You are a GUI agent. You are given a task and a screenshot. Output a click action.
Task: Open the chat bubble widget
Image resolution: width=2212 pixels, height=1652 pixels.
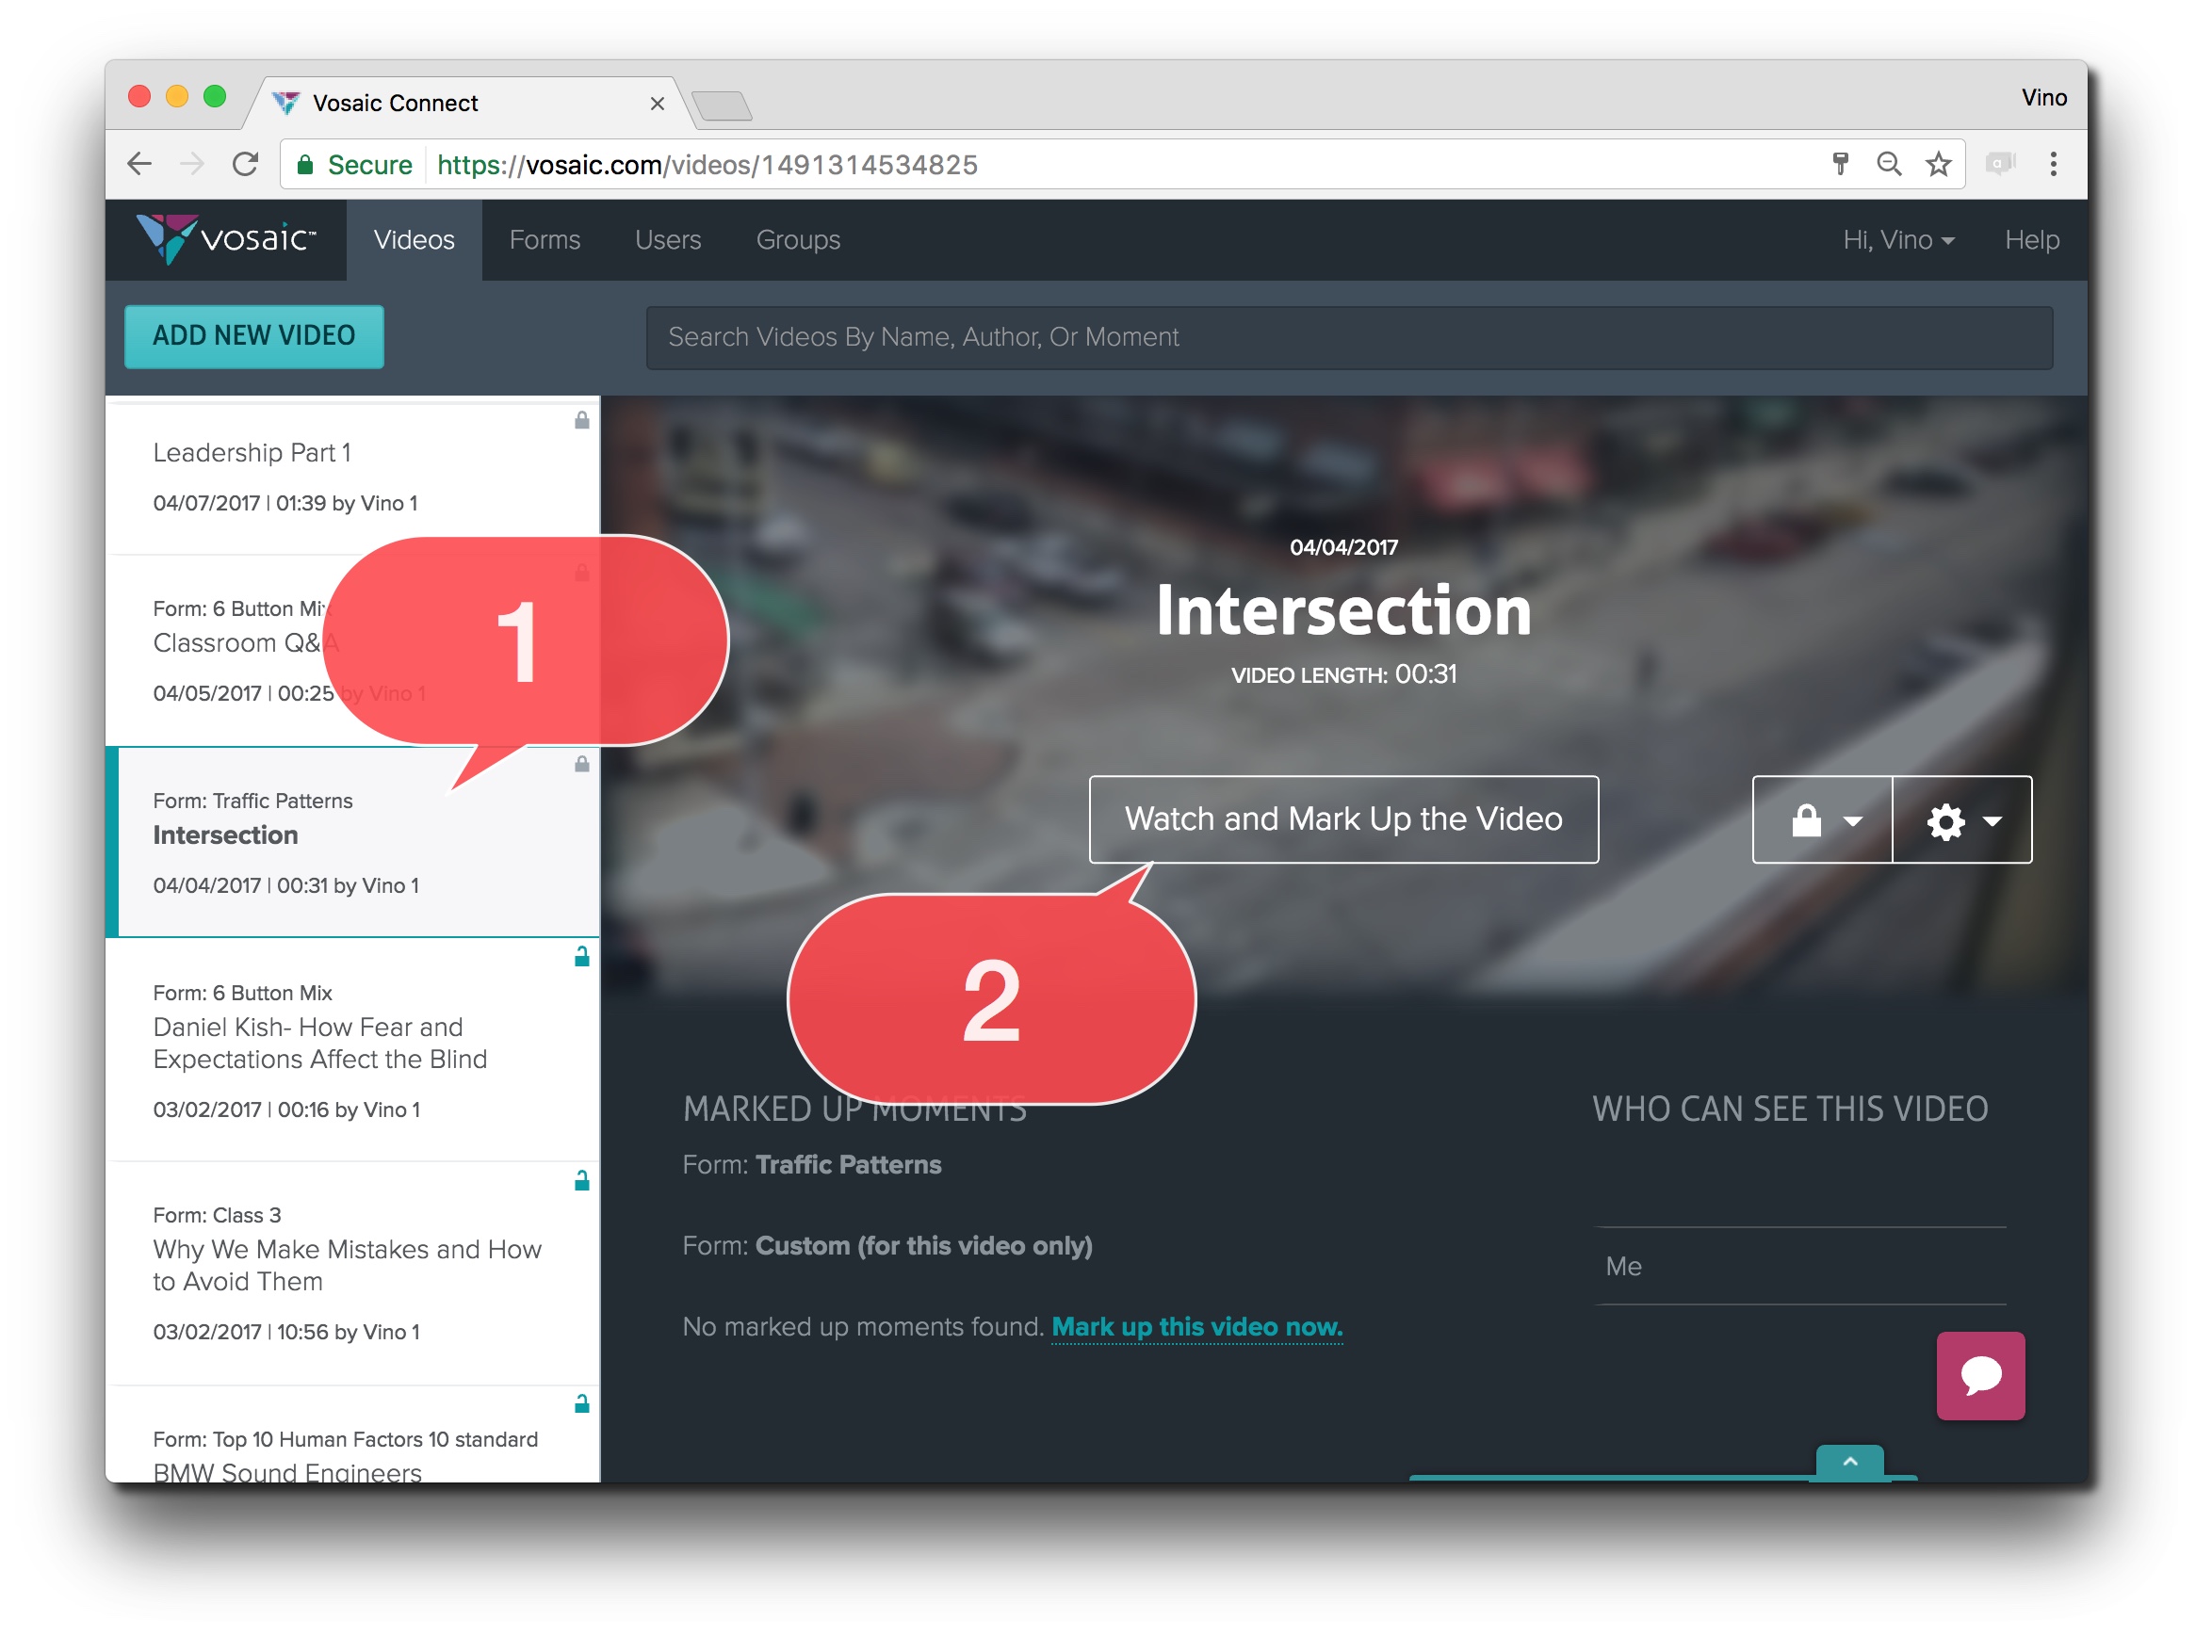(1979, 1375)
